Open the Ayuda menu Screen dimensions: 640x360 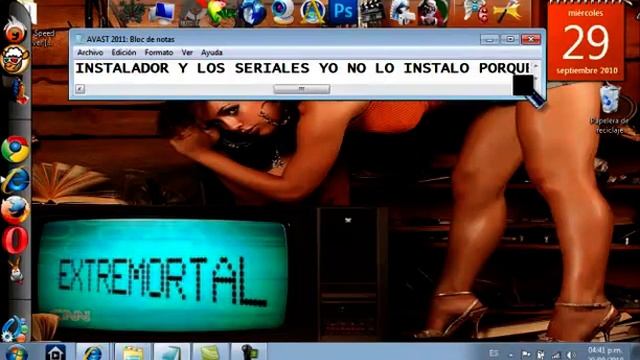pos(211,52)
